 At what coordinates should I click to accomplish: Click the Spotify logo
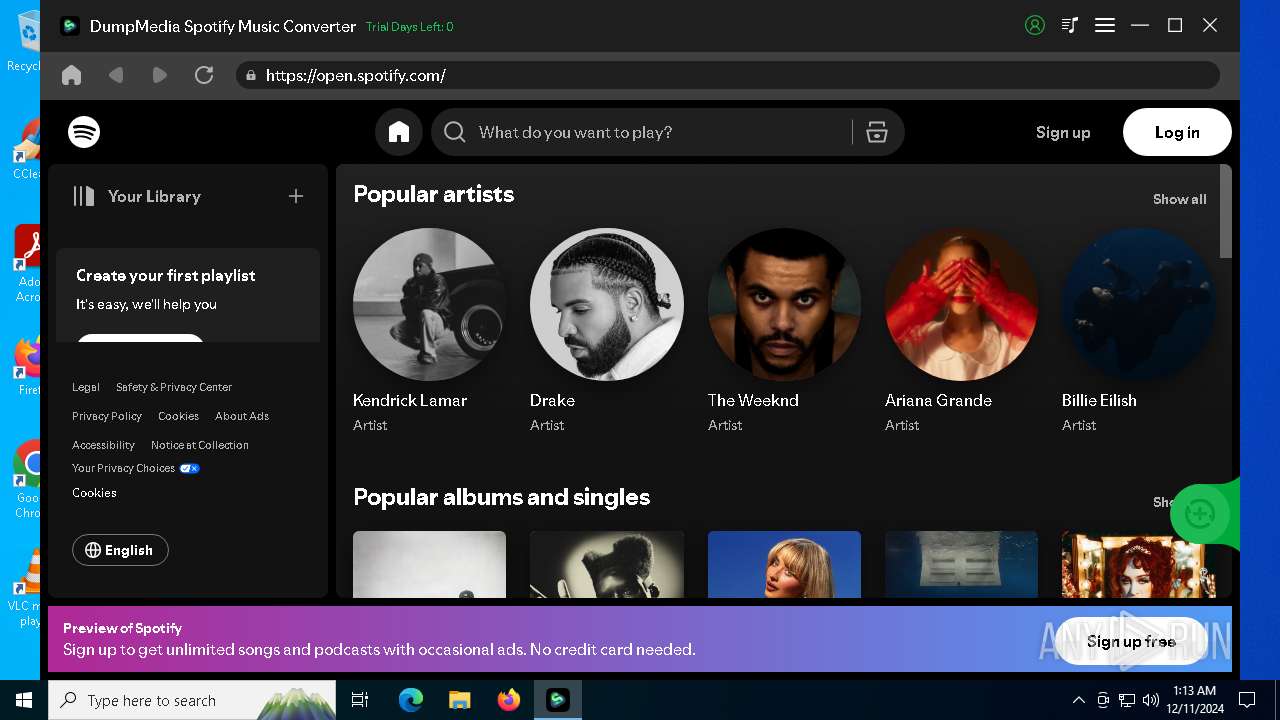[x=84, y=132]
